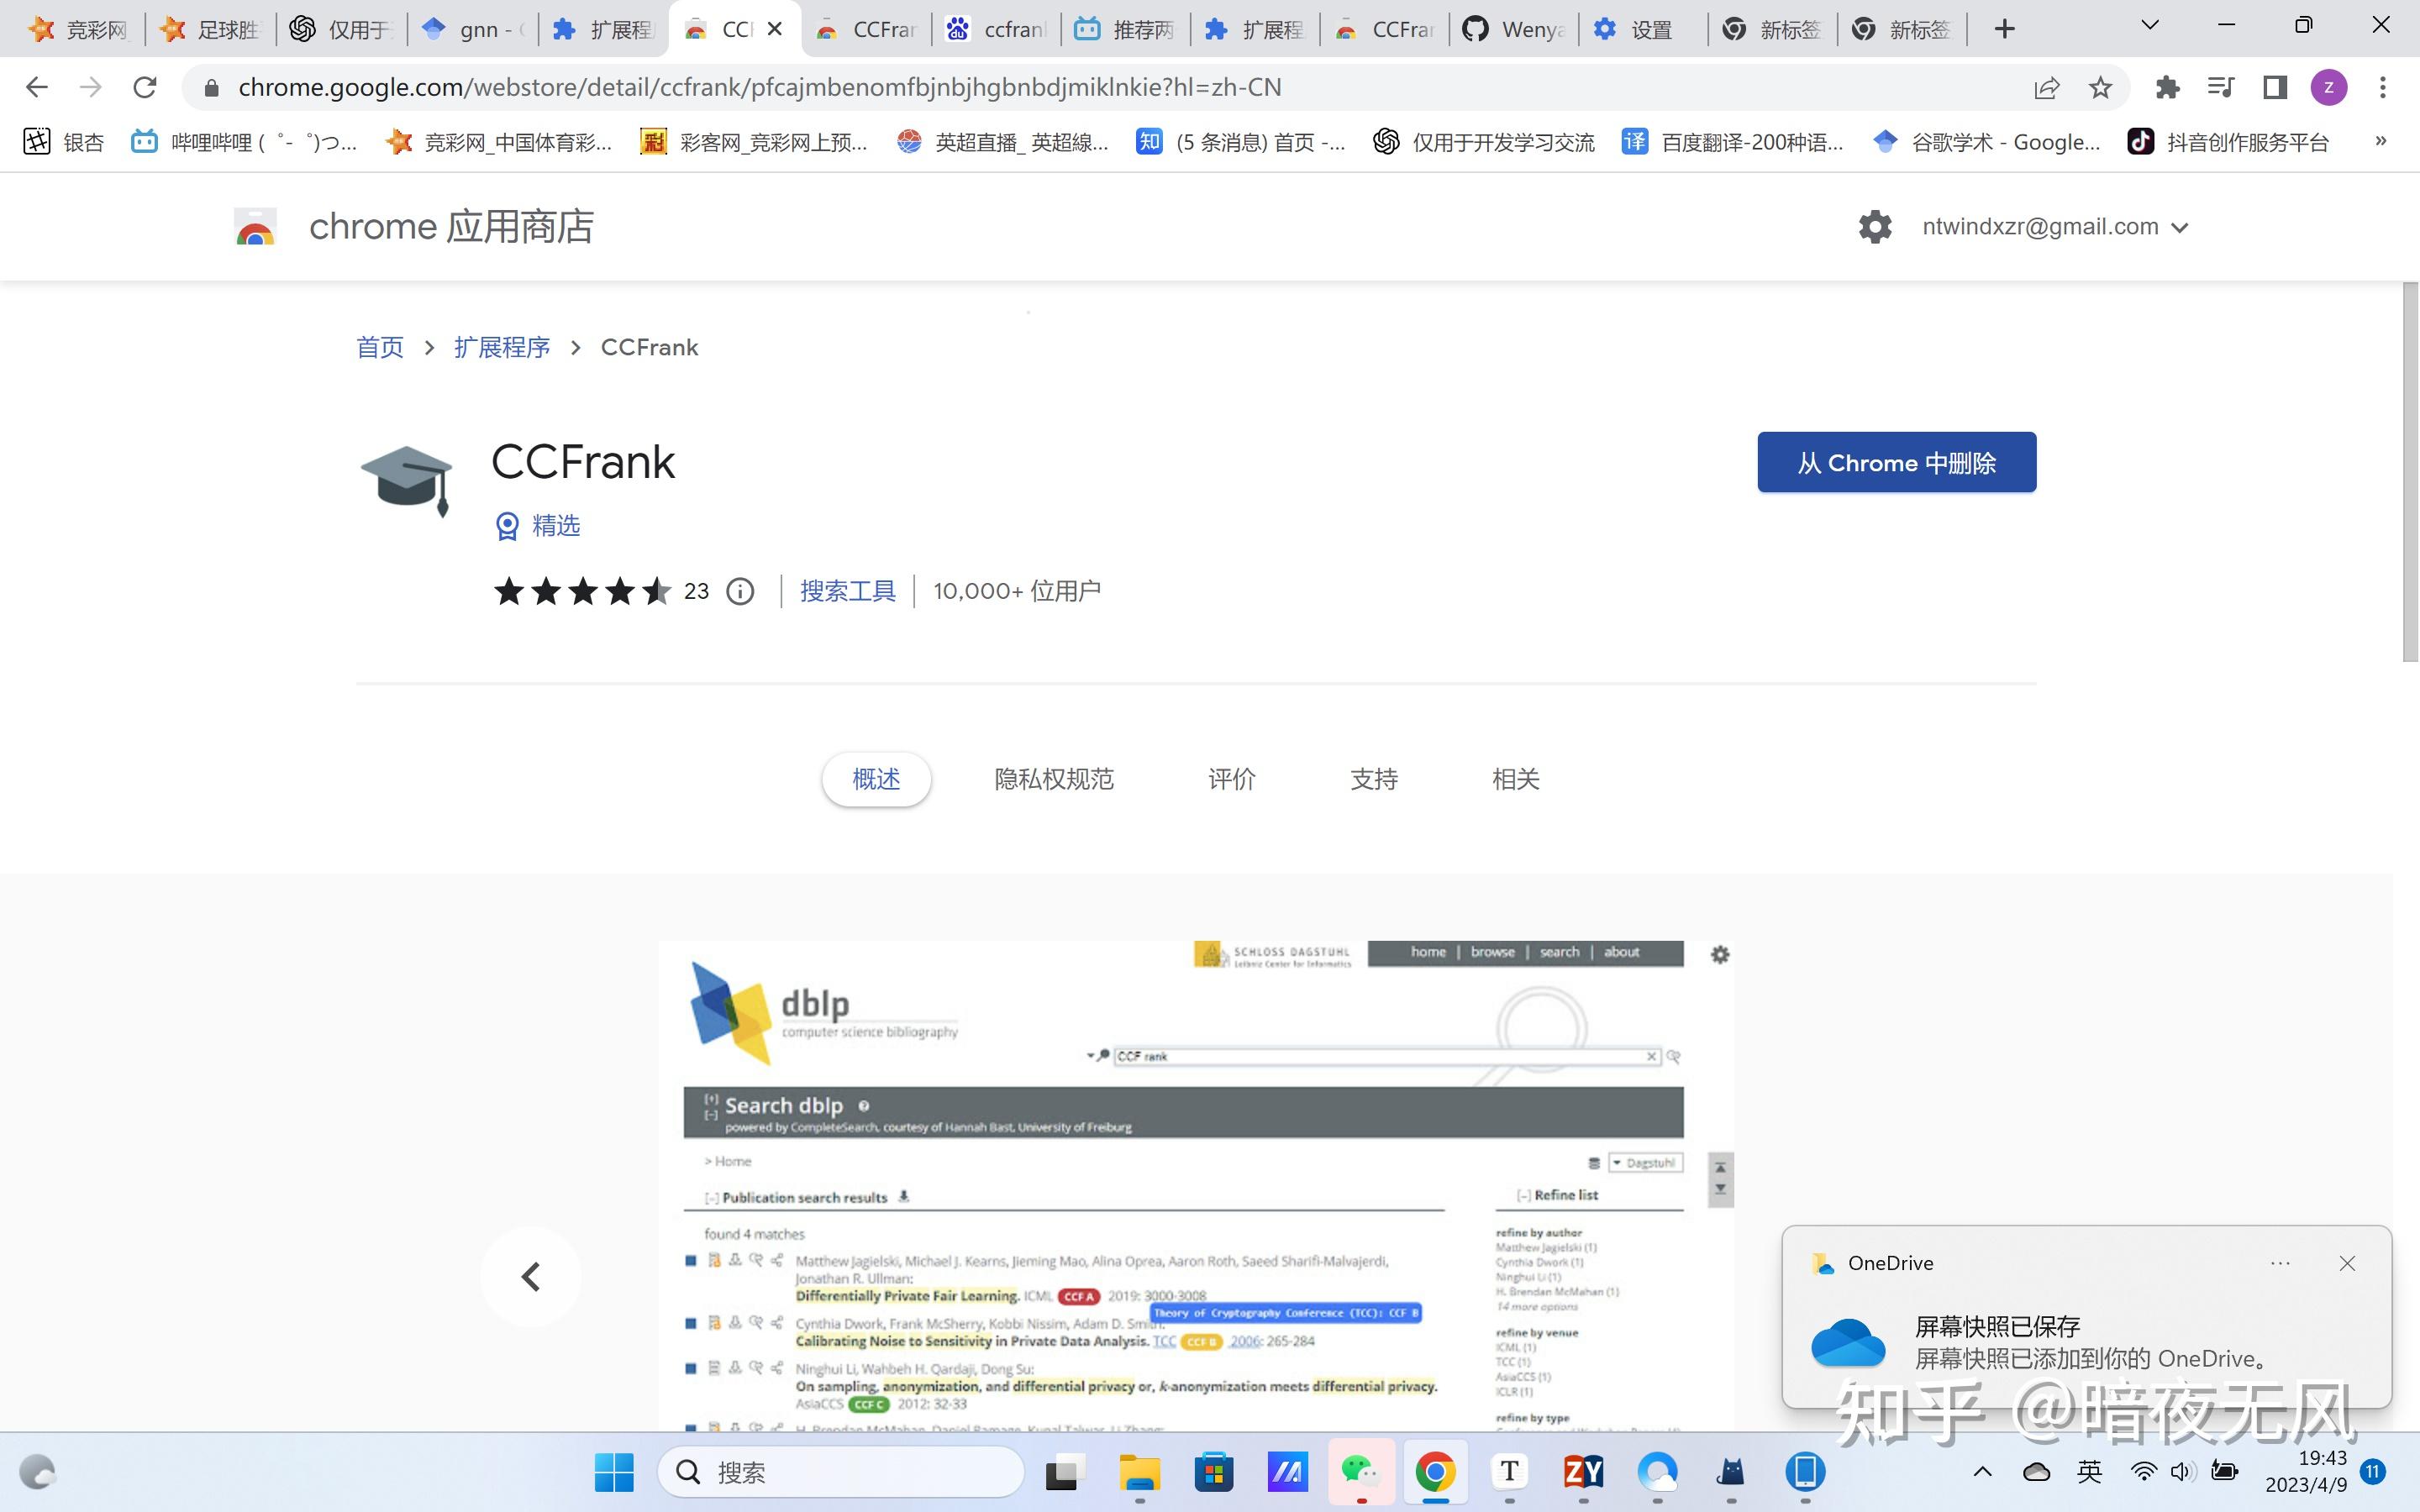This screenshot has width=2420, height=1512.
Task: Dismiss the OneDrive notification
Action: tap(2347, 1263)
